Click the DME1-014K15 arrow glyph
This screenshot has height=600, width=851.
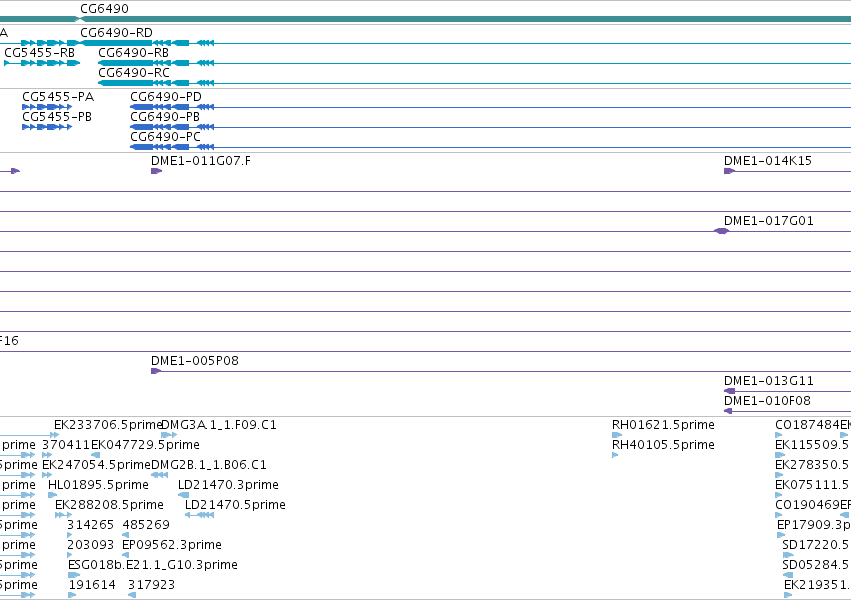[729, 171]
